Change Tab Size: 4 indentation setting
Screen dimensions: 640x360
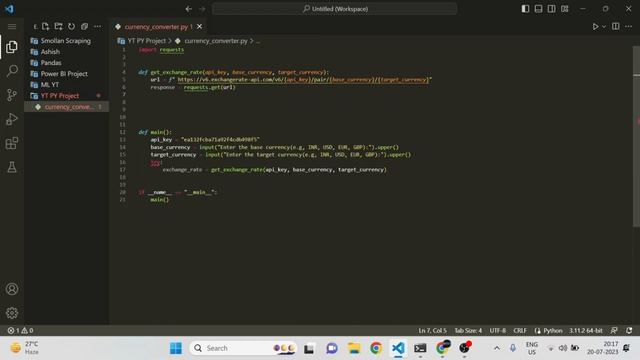468,330
